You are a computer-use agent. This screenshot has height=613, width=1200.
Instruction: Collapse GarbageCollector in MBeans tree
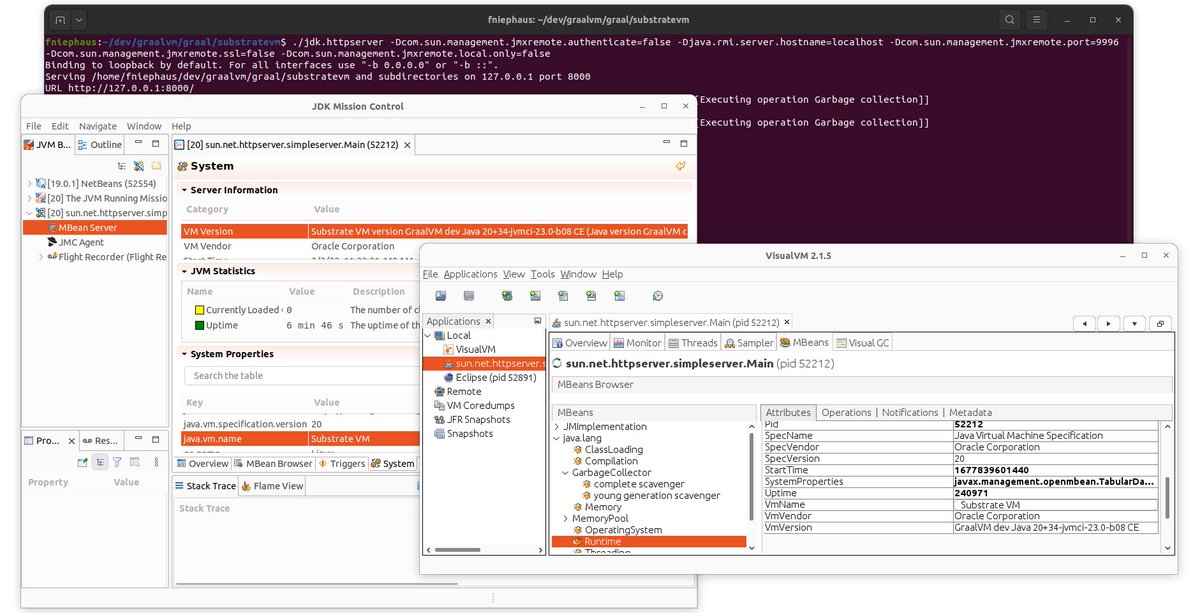pos(567,473)
